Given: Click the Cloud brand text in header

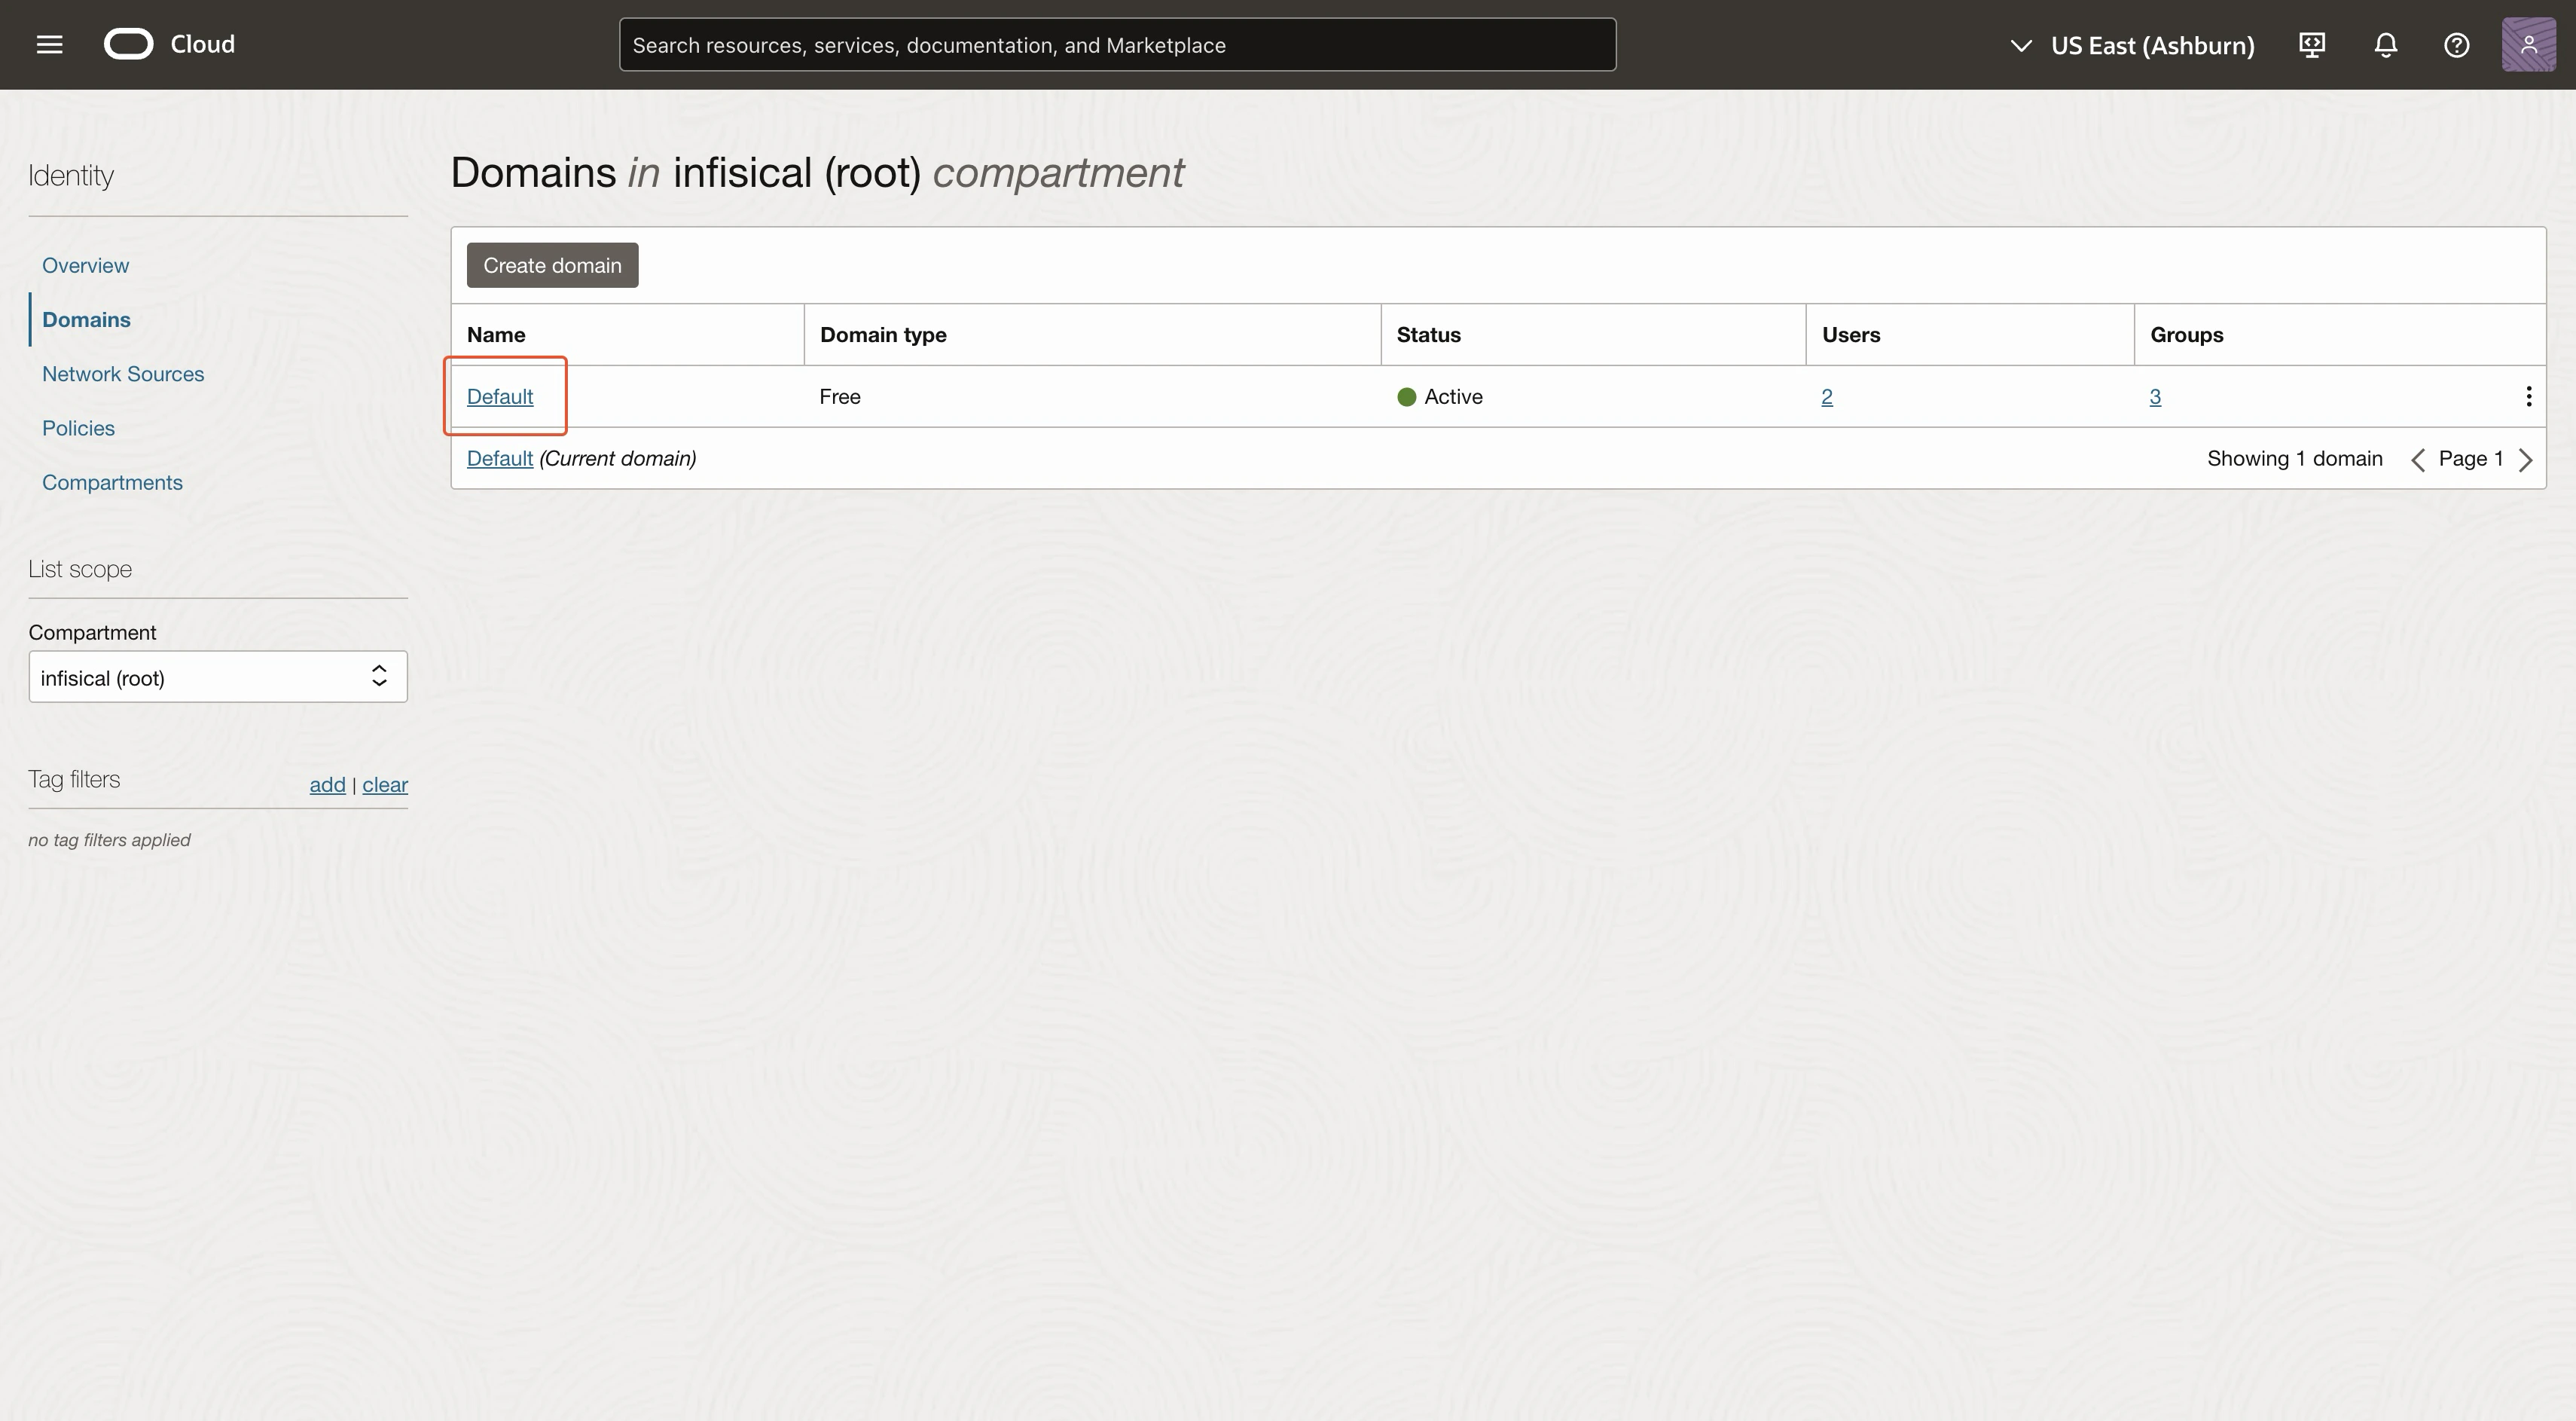Looking at the screenshot, I should [203, 45].
